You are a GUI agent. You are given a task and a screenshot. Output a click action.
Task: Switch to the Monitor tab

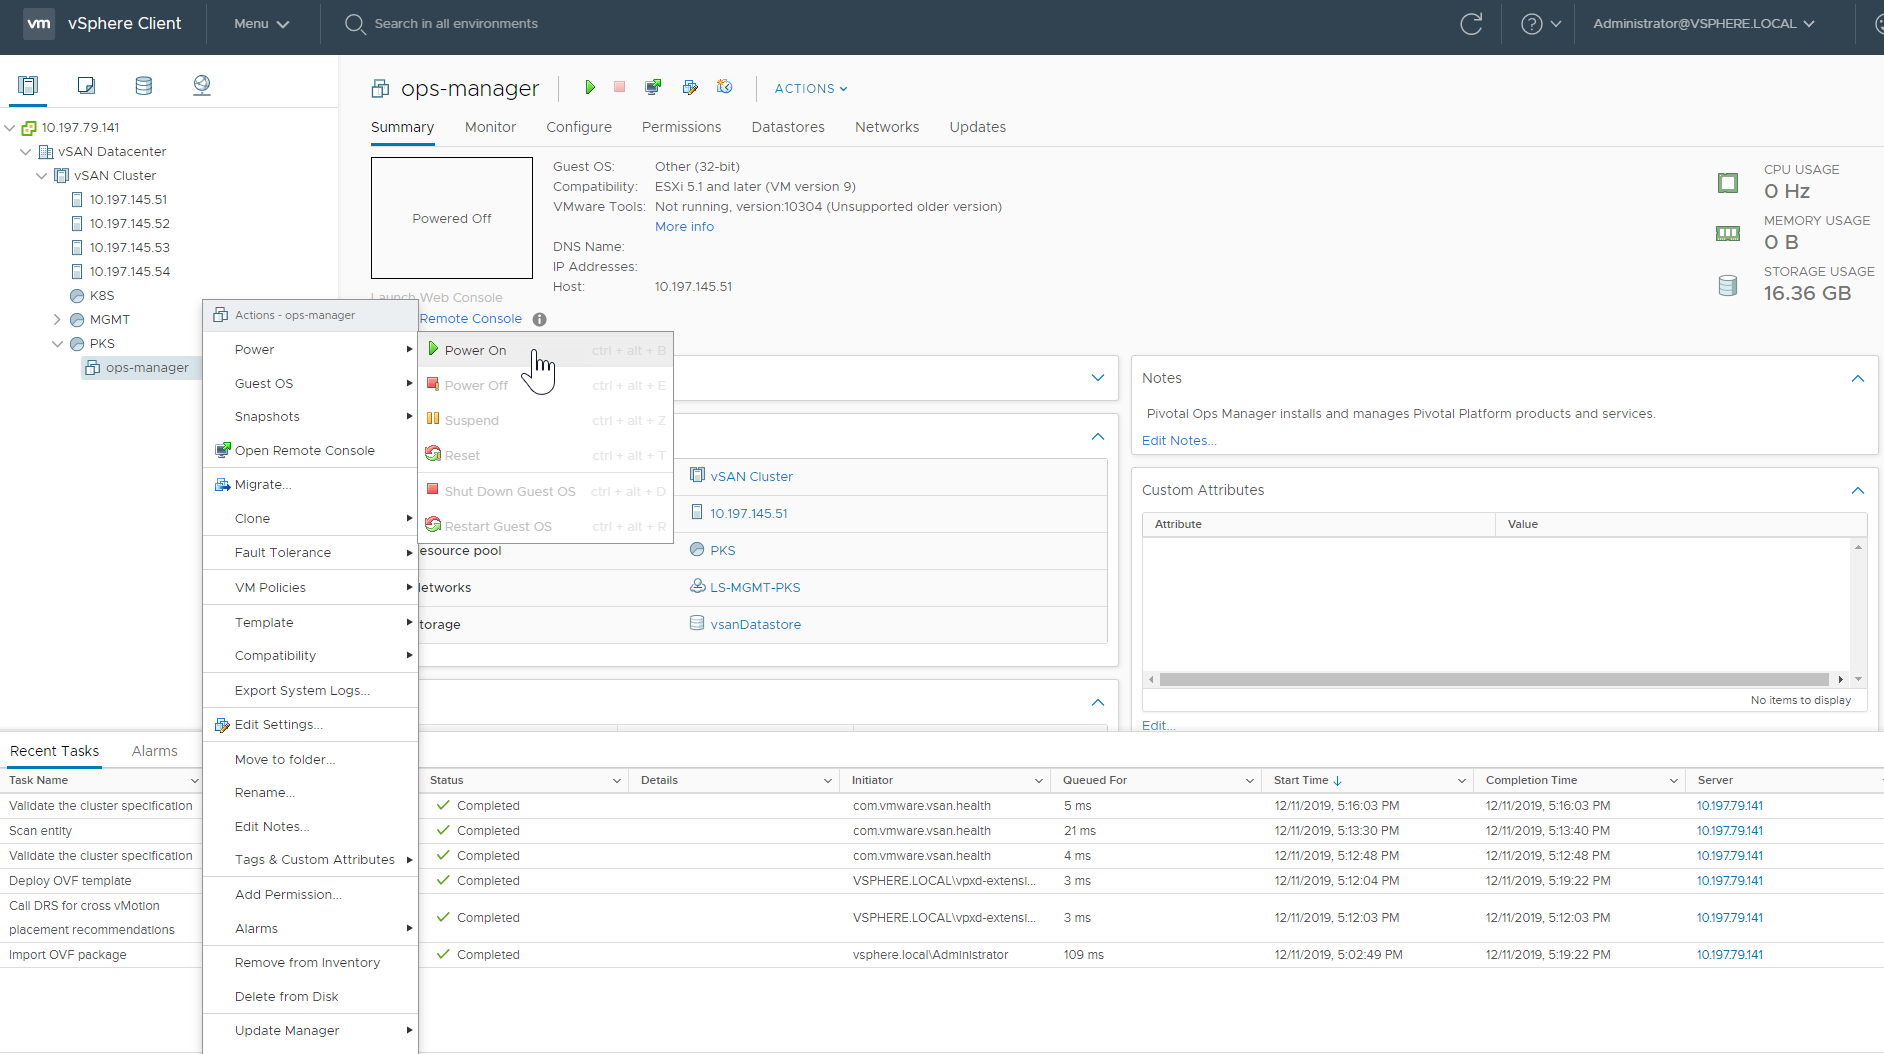[x=490, y=127]
